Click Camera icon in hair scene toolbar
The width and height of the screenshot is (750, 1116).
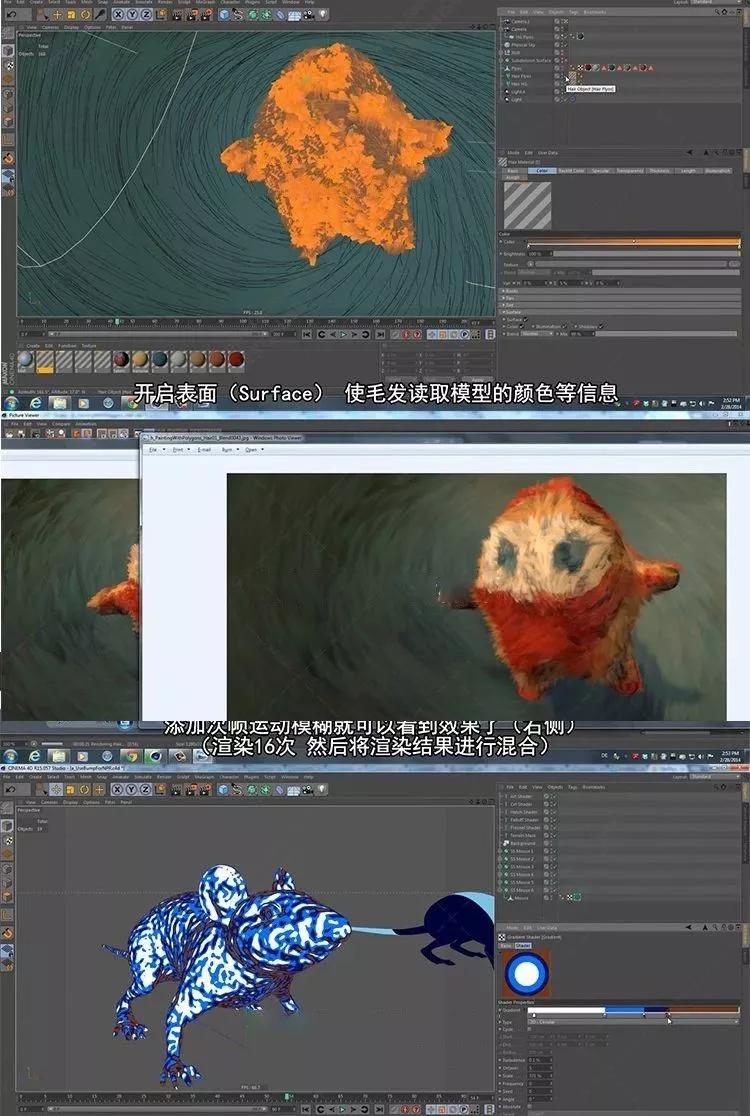(x=309, y=14)
